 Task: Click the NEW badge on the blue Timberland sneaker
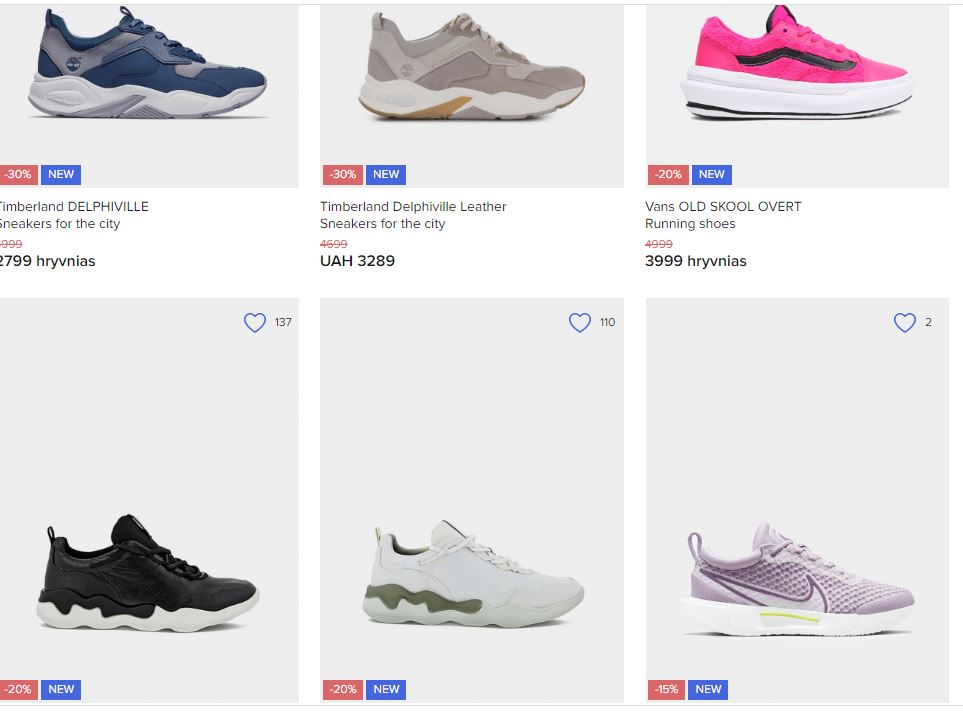coord(61,174)
